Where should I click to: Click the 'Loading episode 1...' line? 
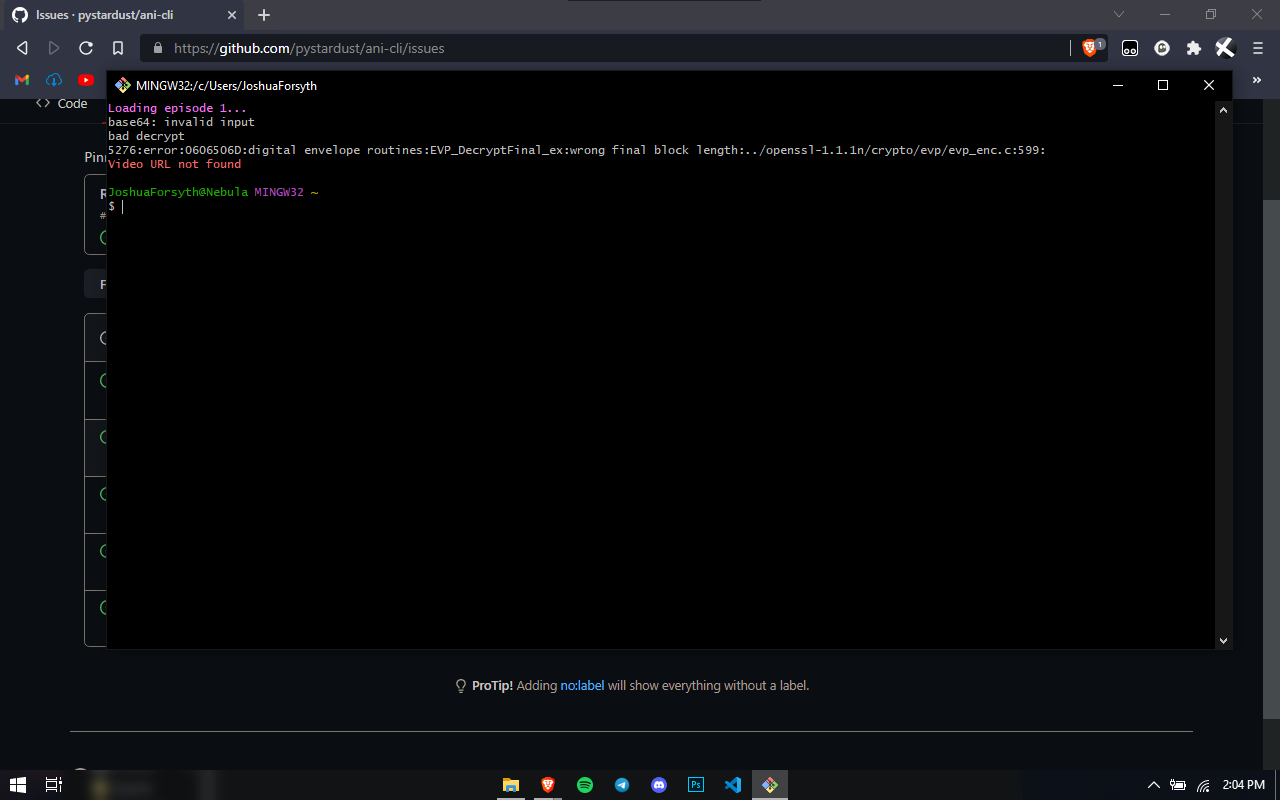coord(177,108)
